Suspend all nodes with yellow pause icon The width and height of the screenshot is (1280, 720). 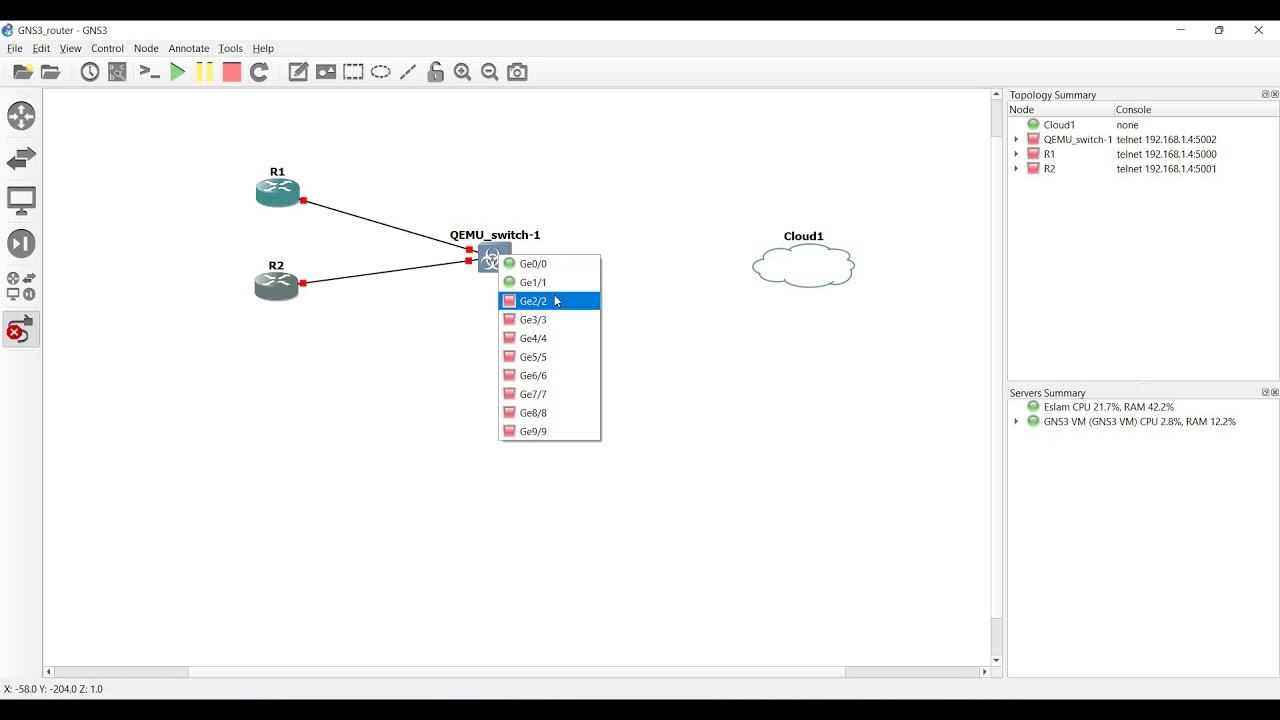click(205, 72)
